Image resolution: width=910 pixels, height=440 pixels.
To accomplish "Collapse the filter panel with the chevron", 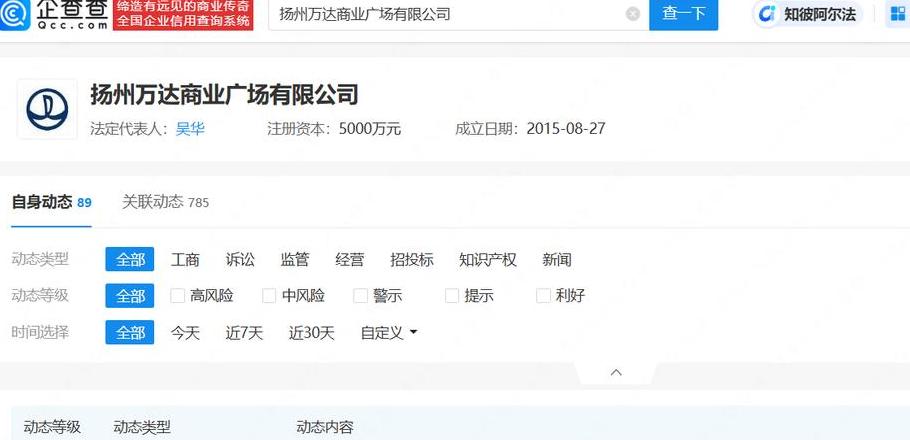I will (x=616, y=373).
